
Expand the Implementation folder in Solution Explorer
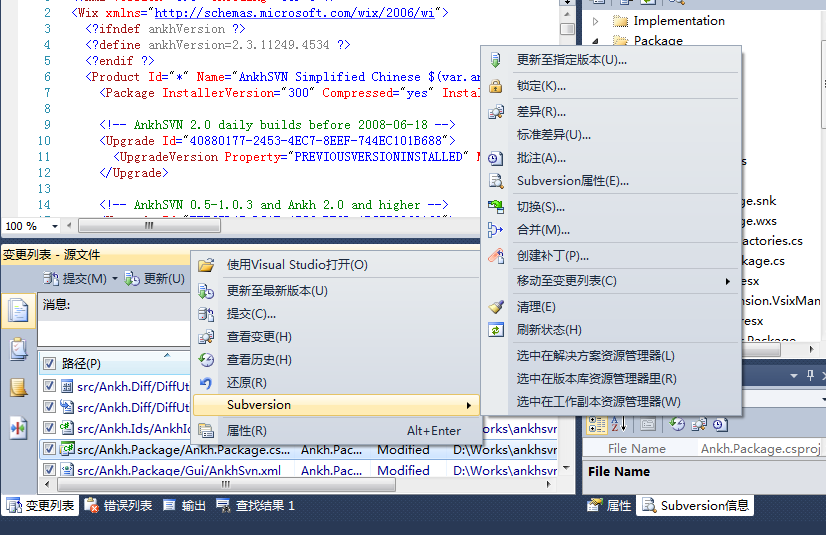[595, 21]
